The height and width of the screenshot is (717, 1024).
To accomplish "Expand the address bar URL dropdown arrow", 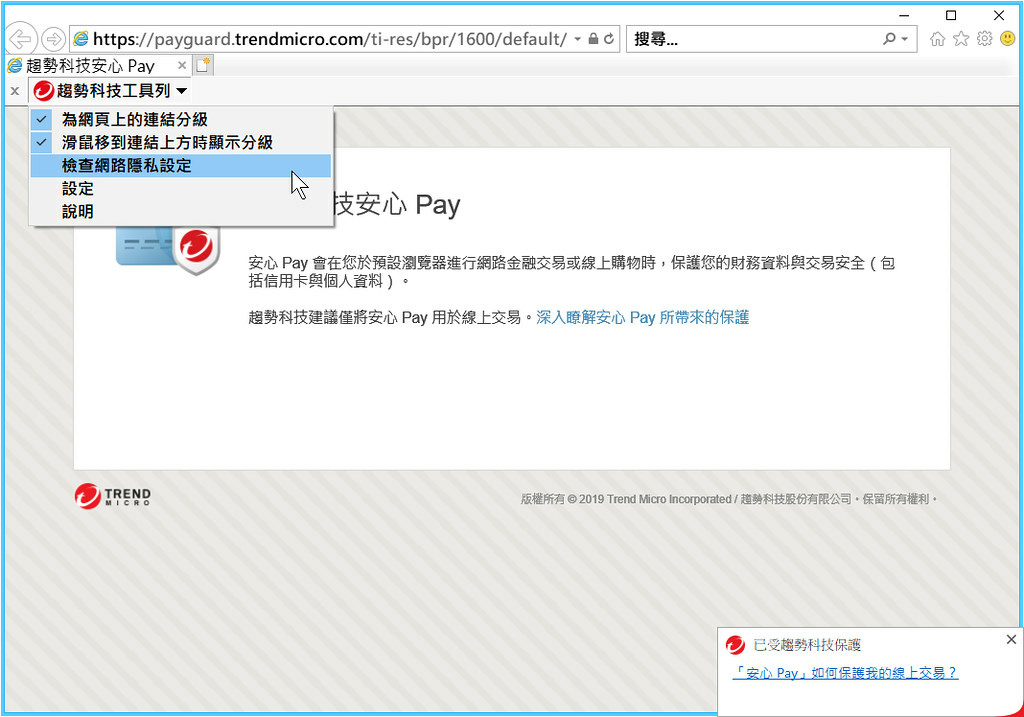I will (x=577, y=39).
